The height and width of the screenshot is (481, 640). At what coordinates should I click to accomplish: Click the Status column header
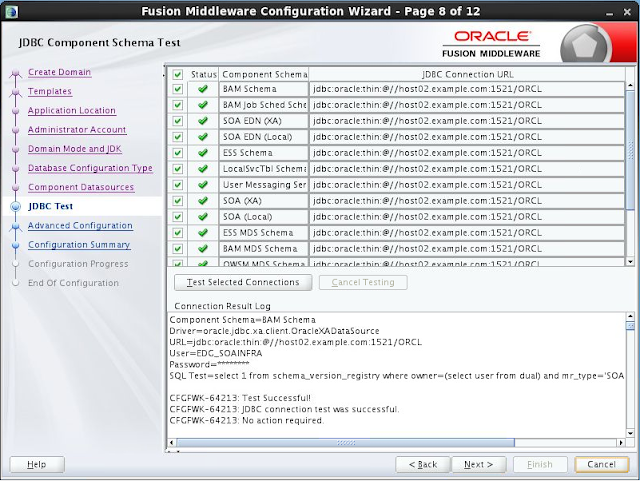pyautogui.click(x=203, y=75)
